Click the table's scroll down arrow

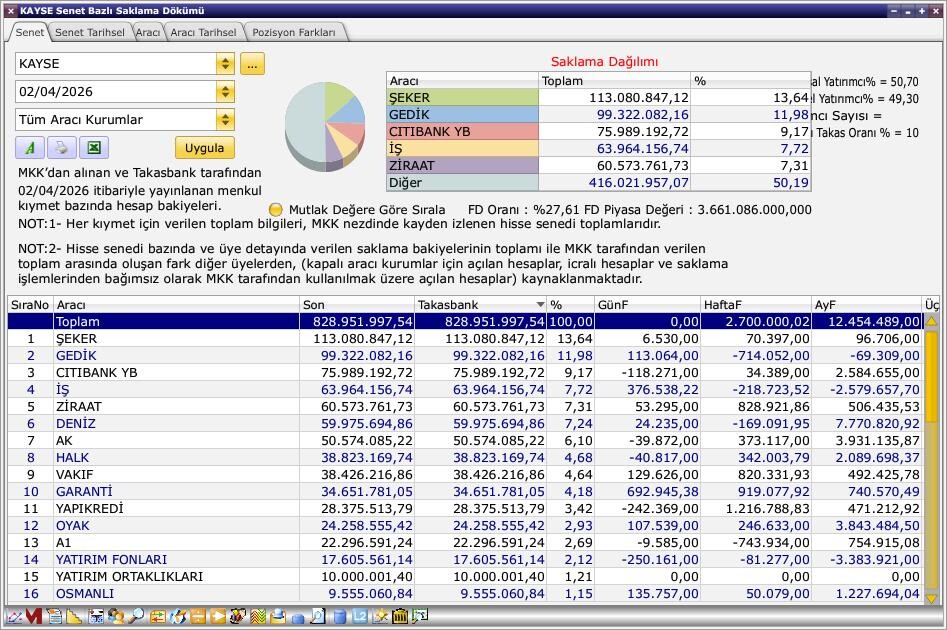coord(932,598)
